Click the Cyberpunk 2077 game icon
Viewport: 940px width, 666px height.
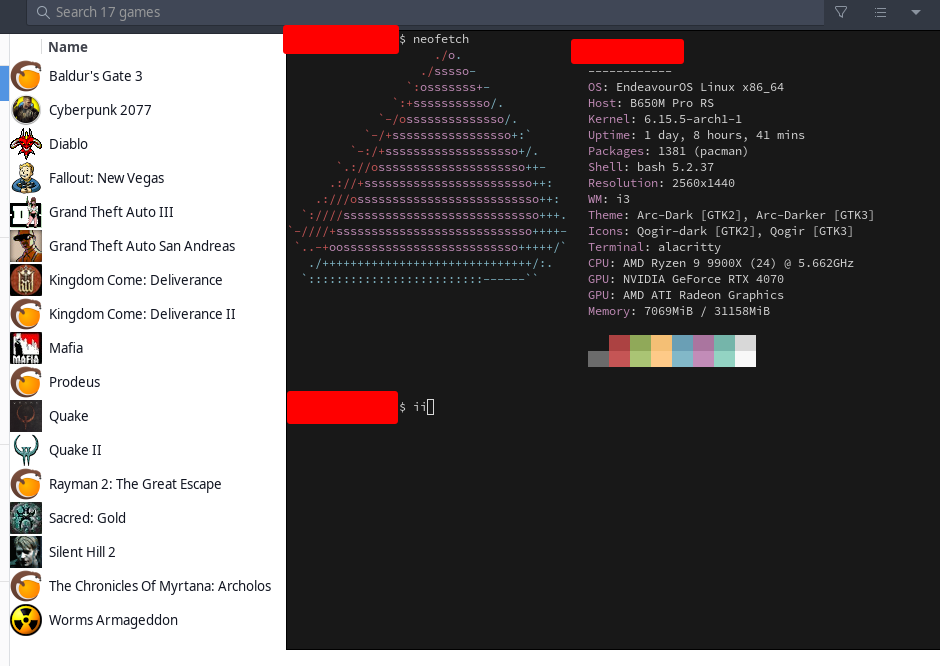pyautogui.click(x=26, y=110)
